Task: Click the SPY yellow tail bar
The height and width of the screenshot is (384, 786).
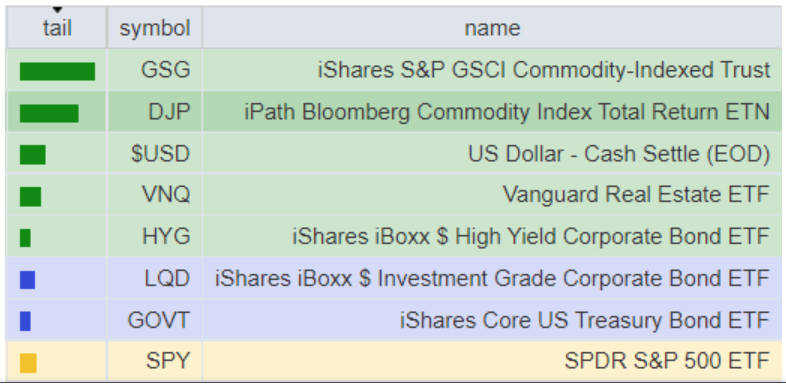Action: [x=28, y=363]
